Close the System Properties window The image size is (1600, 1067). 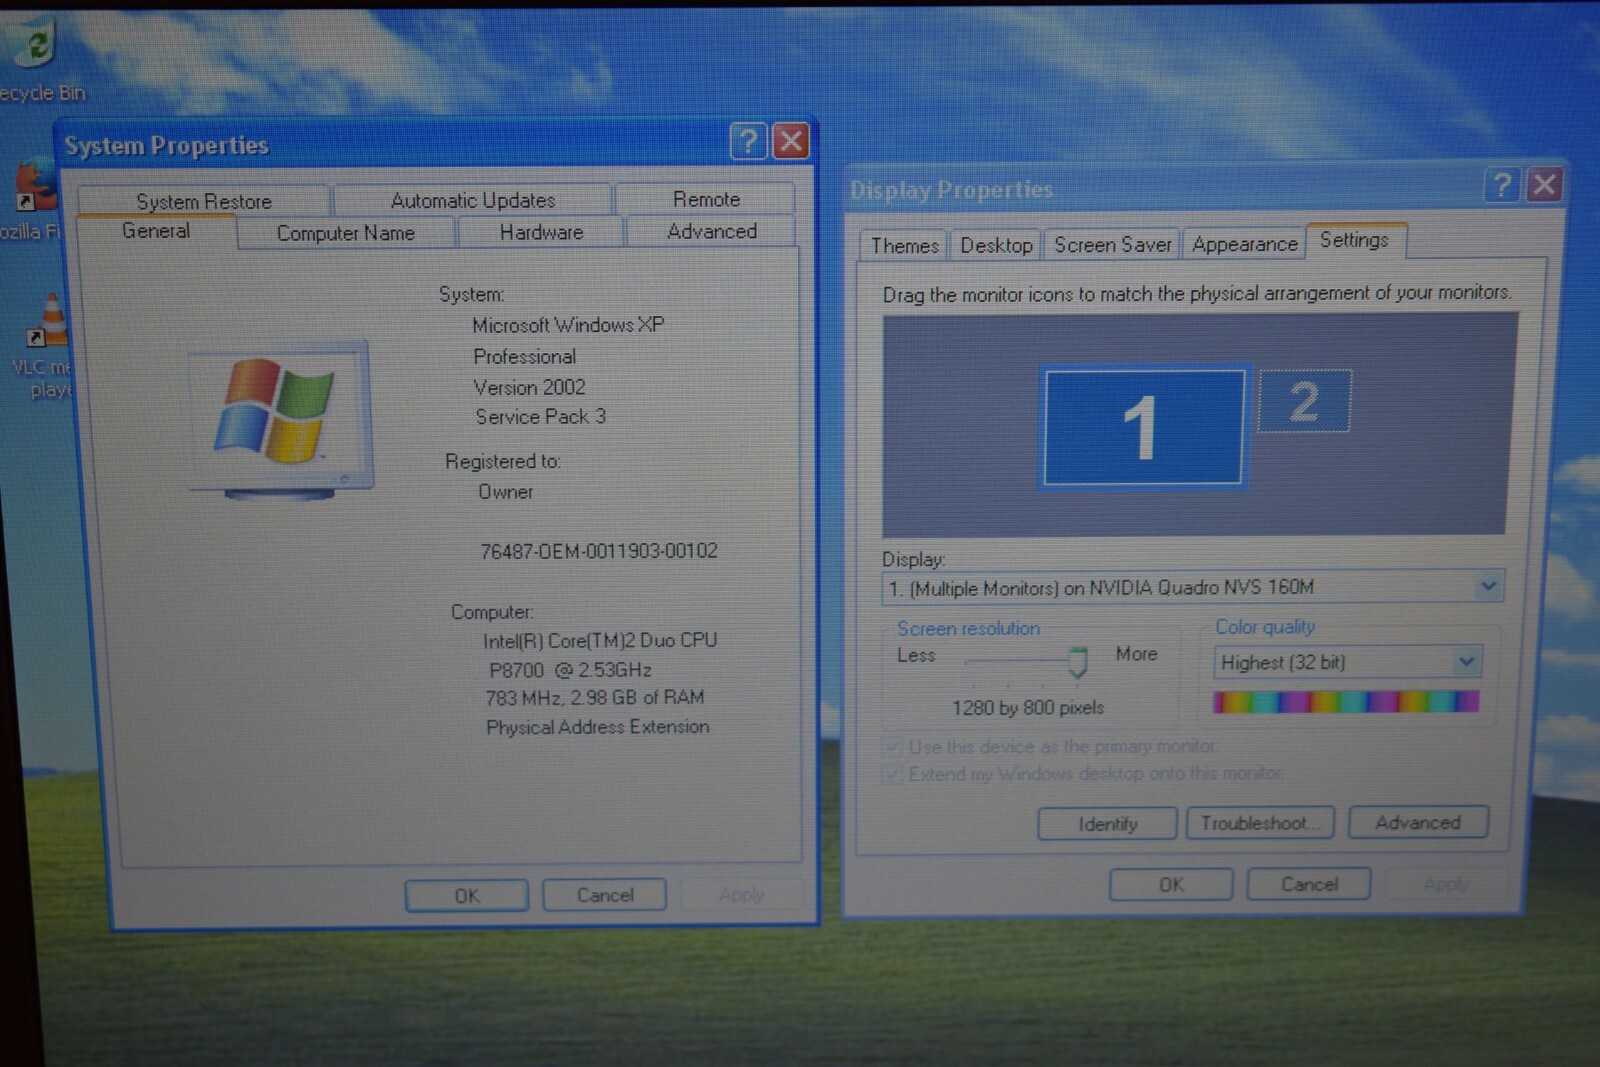point(792,142)
